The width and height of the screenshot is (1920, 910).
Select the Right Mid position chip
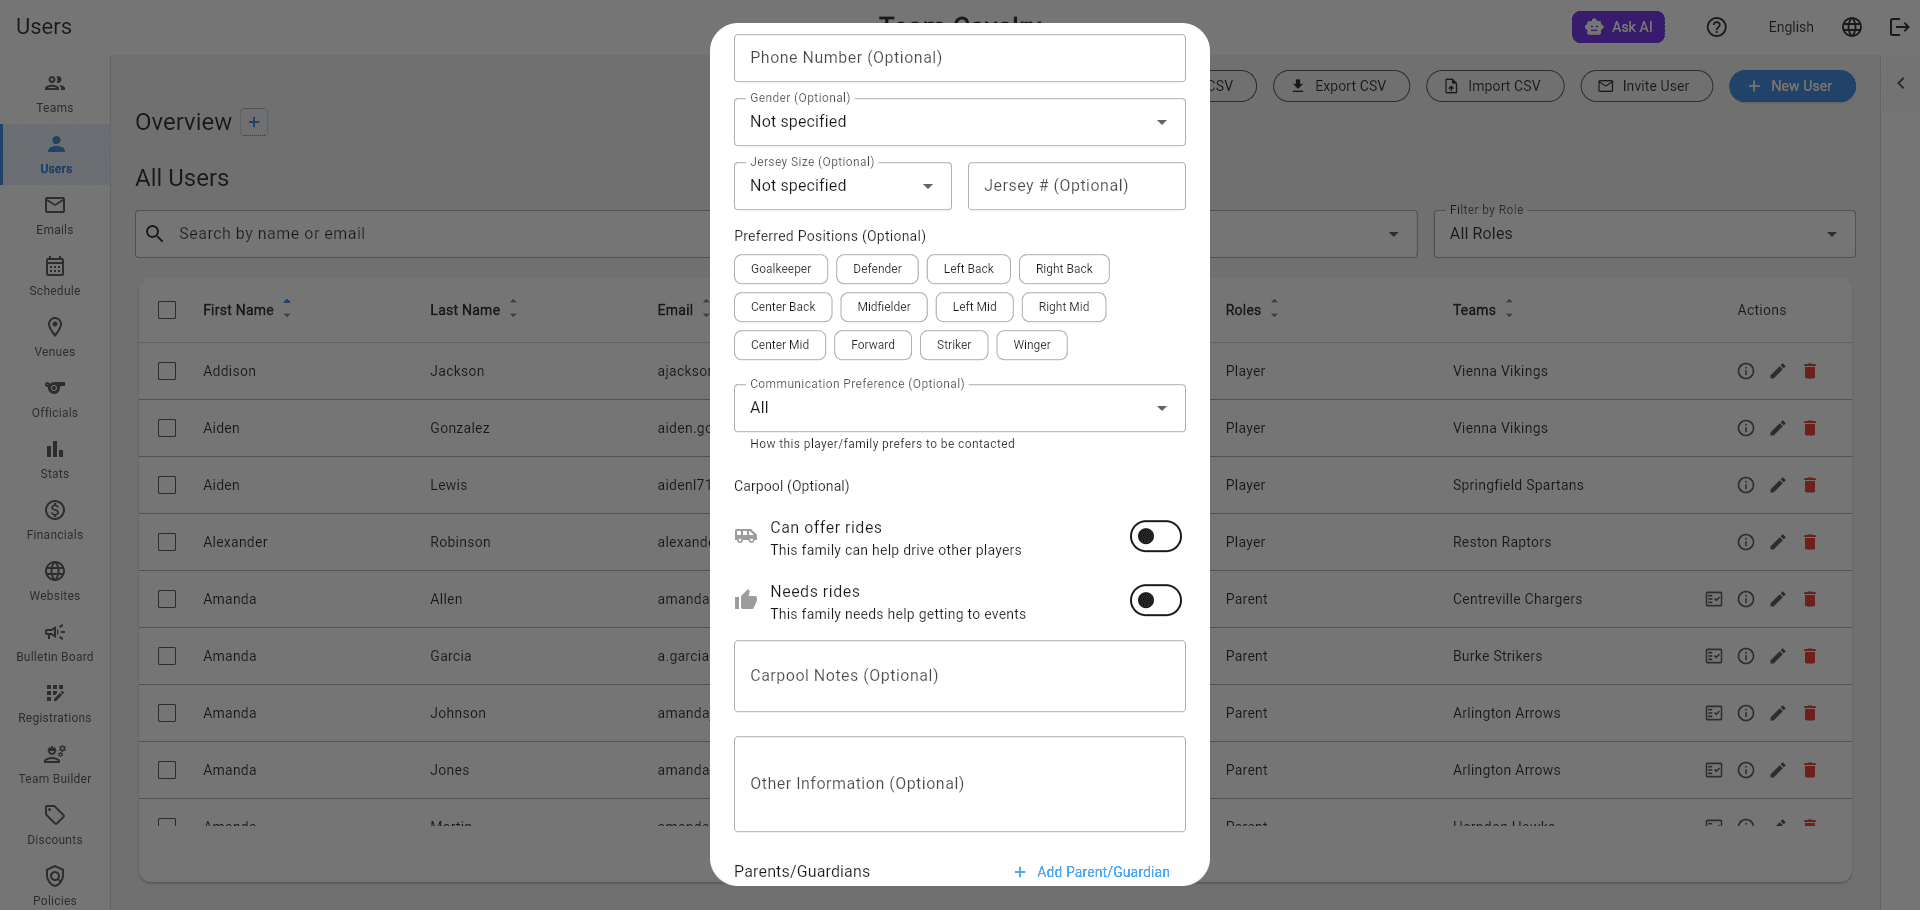pyautogui.click(x=1064, y=307)
